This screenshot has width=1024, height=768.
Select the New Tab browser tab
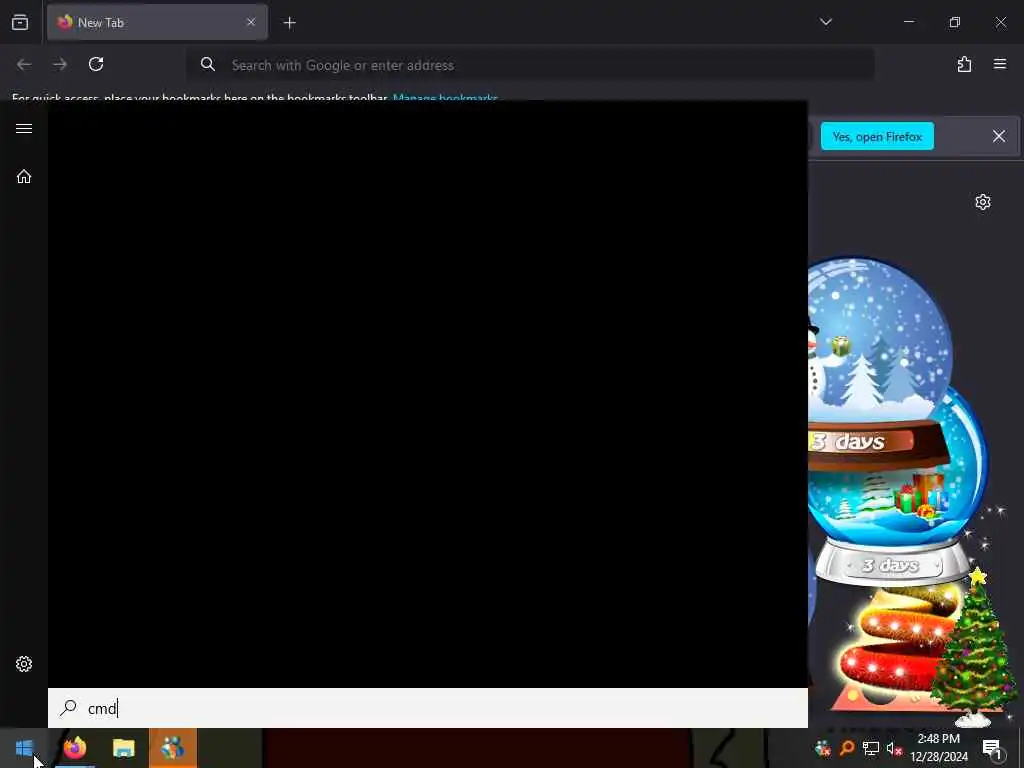point(157,22)
